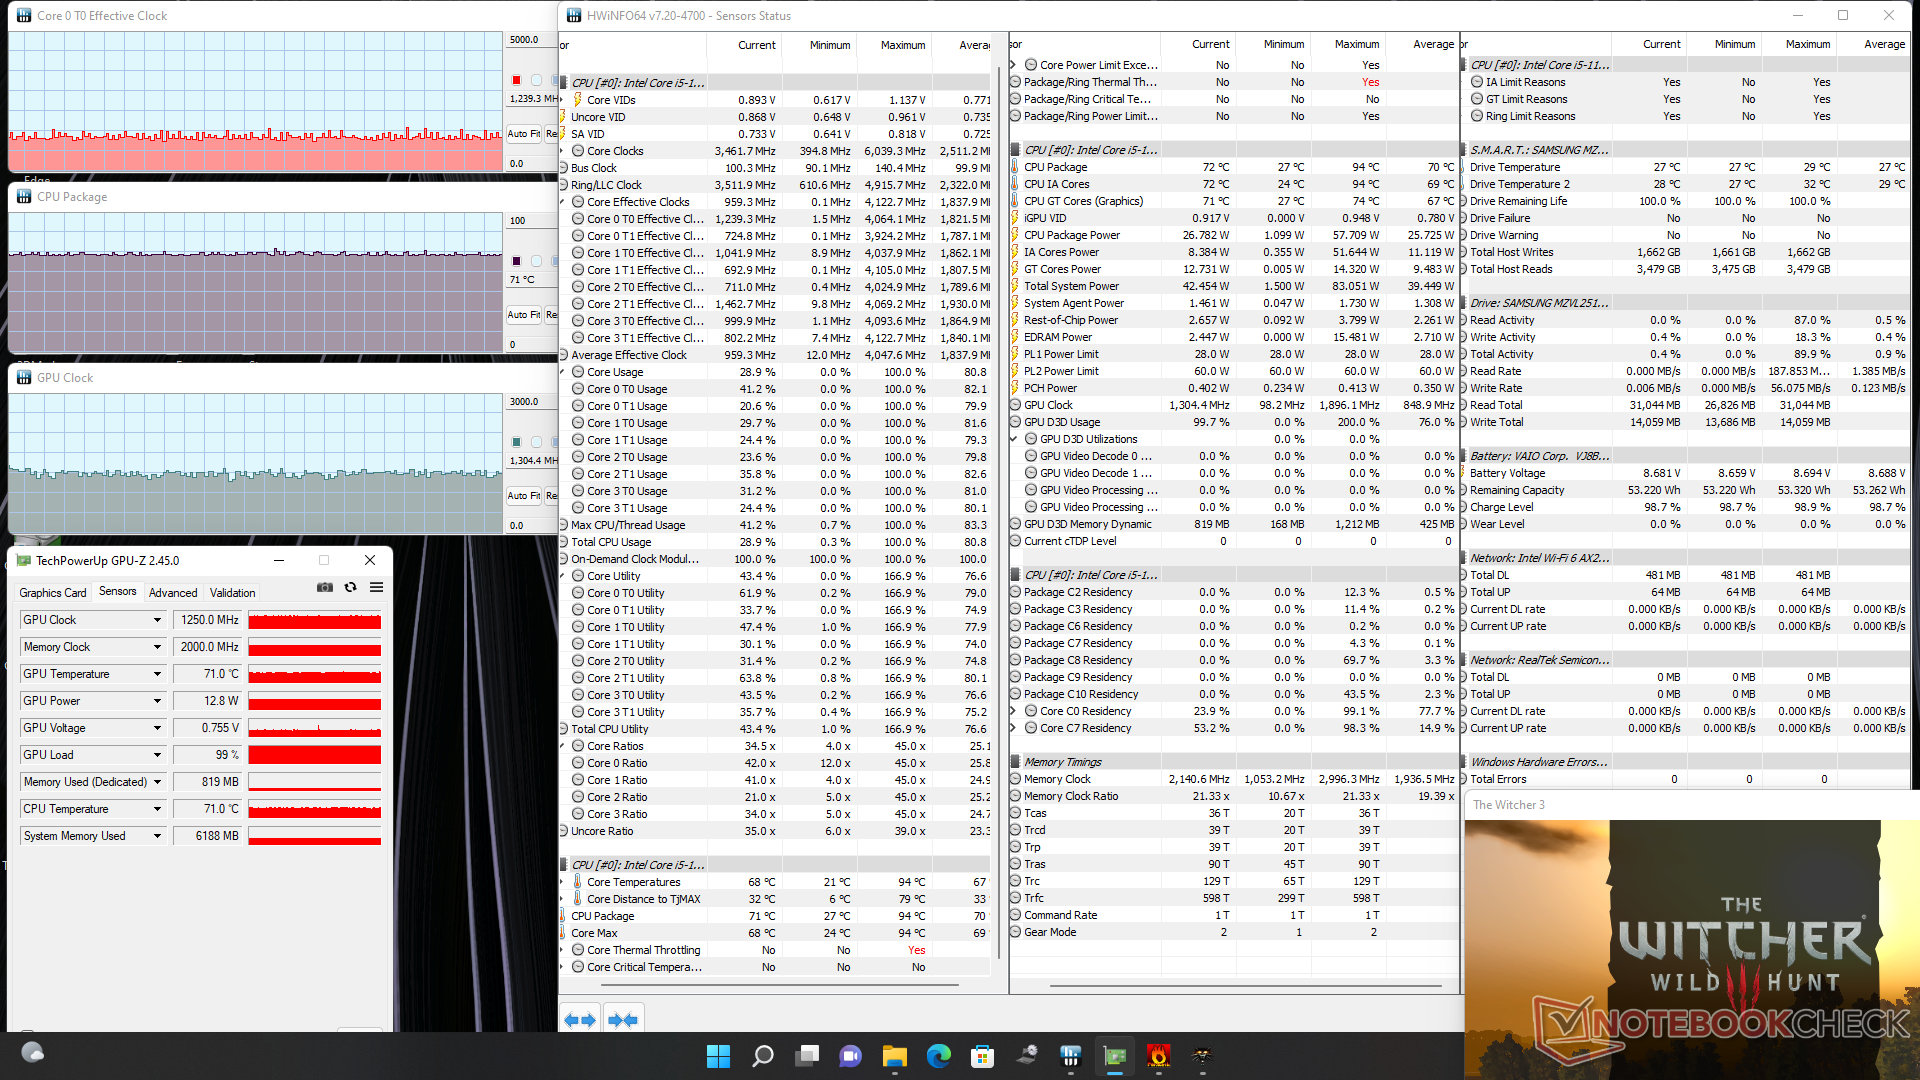
Task: Switch to Advanced tab in GPU-Z
Action: [x=173, y=593]
